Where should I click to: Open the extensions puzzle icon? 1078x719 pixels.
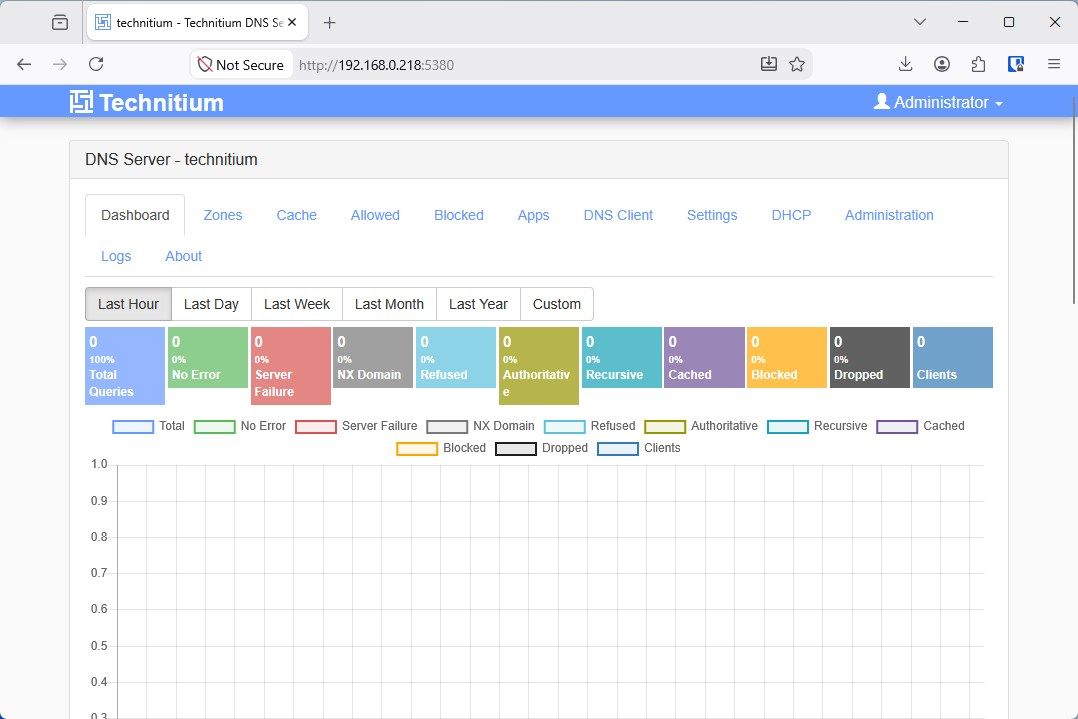tap(978, 65)
